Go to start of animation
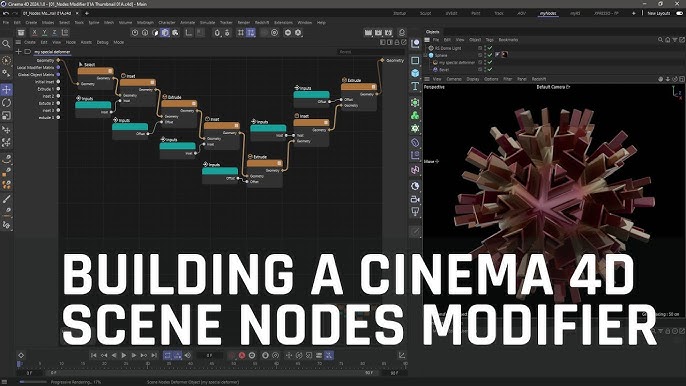 click(x=94, y=355)
